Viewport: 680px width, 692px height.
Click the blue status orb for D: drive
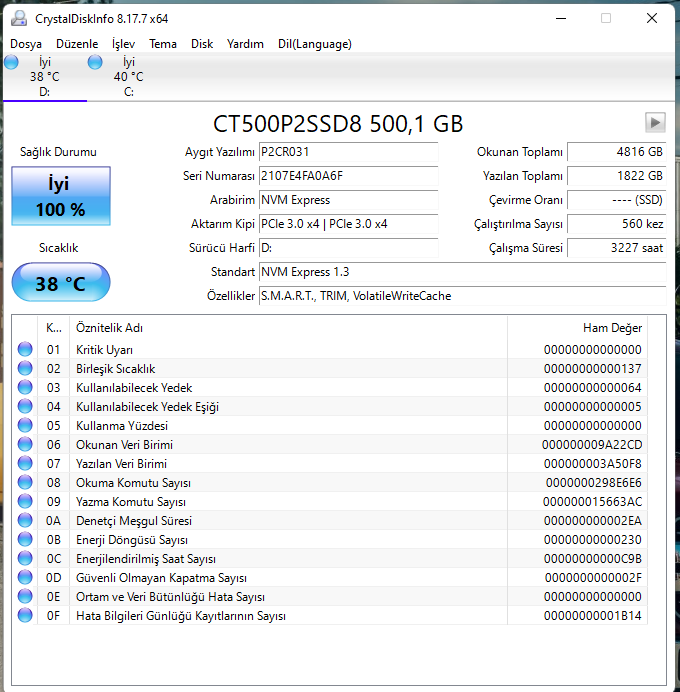coord(11,62)
